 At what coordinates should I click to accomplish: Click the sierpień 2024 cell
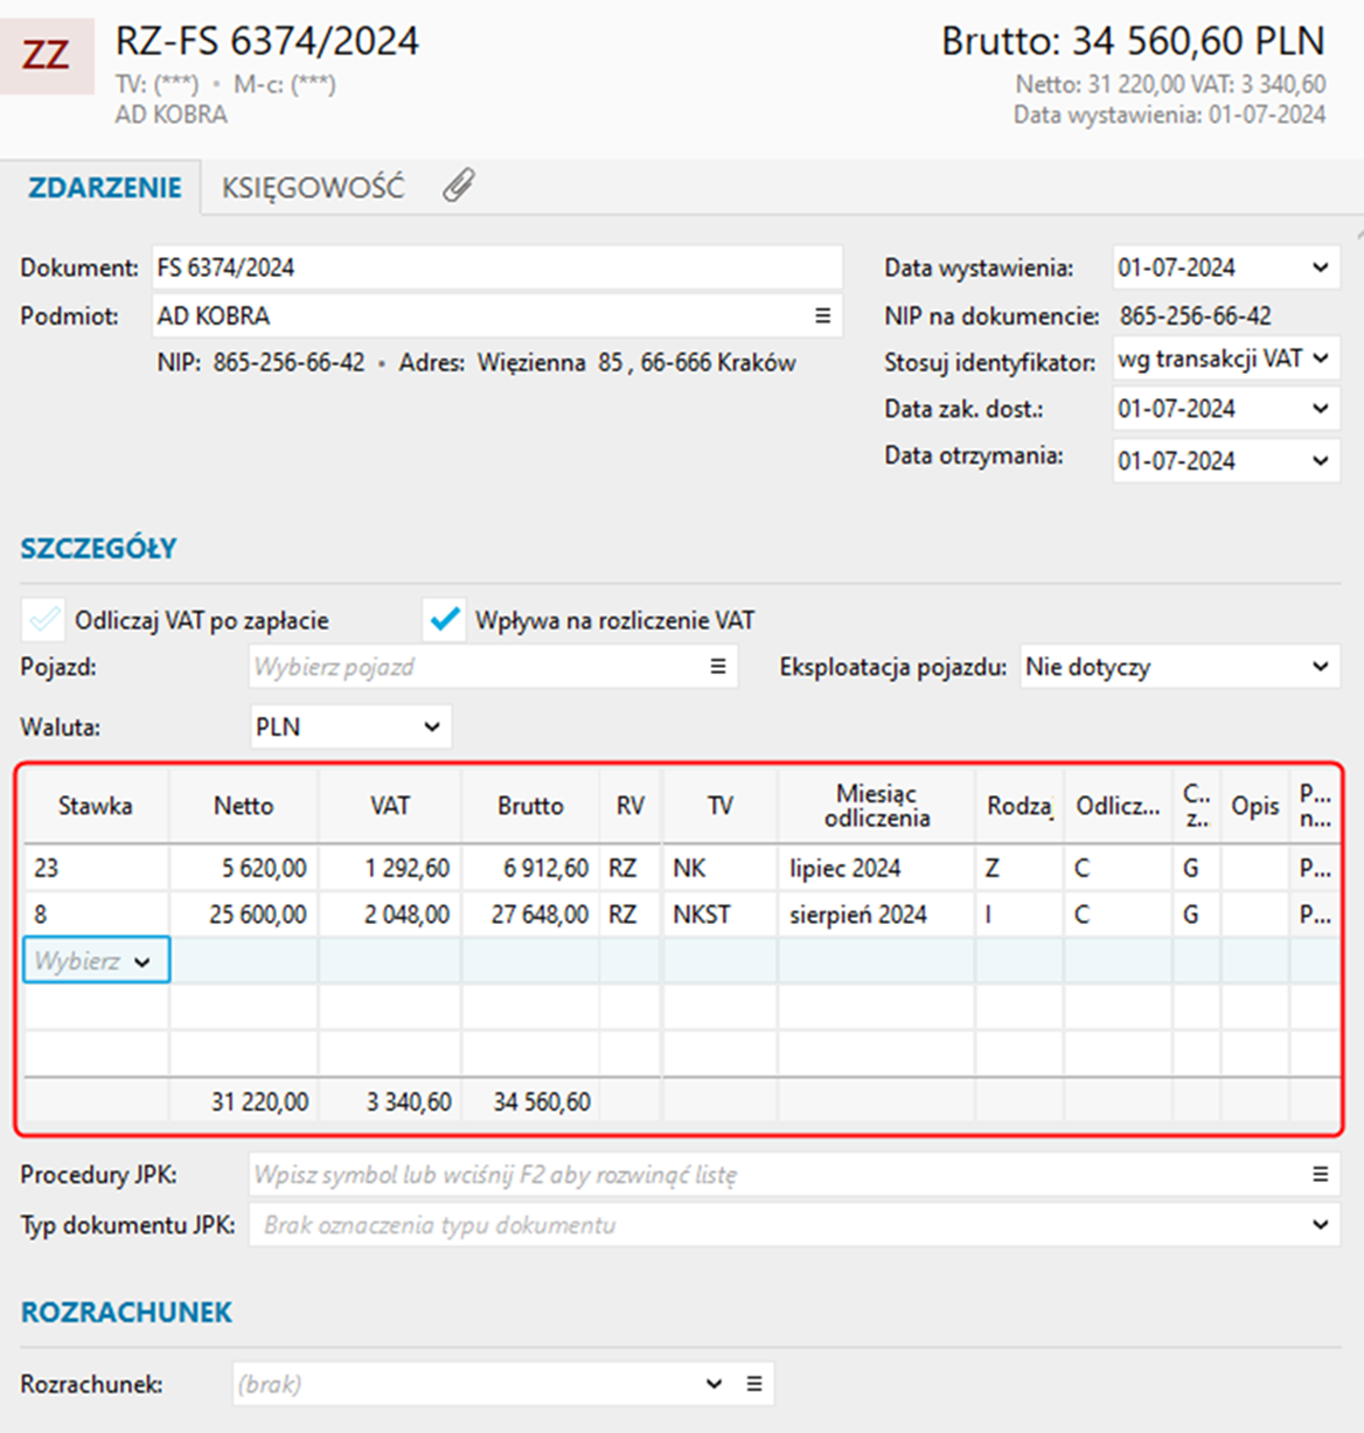pos(877,914)
